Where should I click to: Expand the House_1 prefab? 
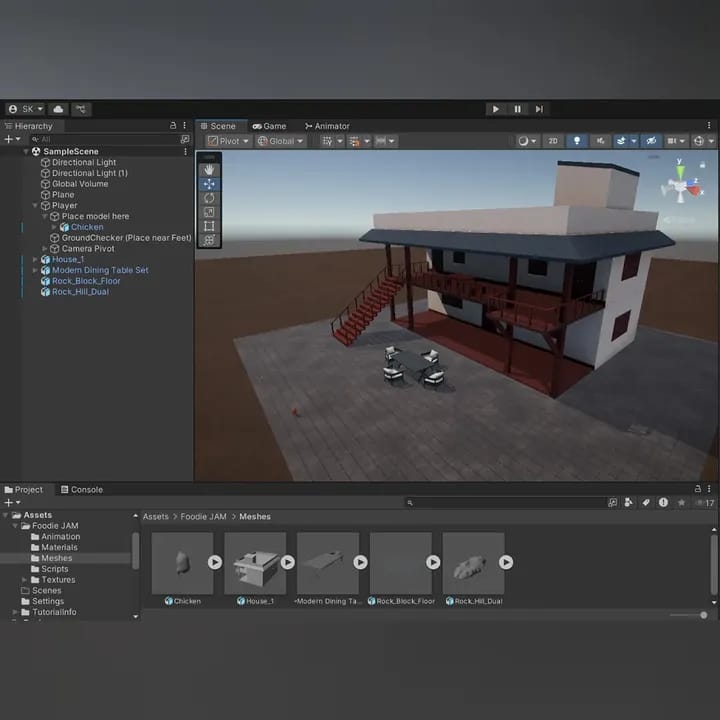[x=35, y=259]
